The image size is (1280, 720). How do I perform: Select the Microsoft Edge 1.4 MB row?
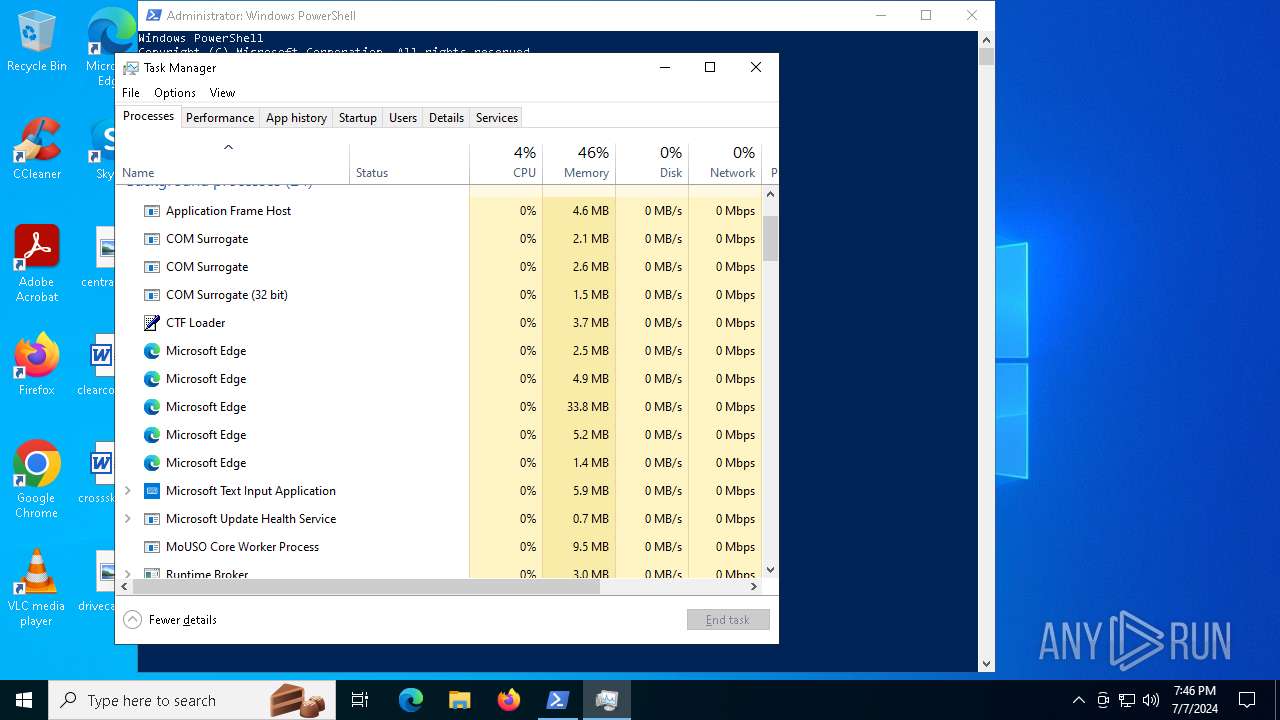point(440,463)
